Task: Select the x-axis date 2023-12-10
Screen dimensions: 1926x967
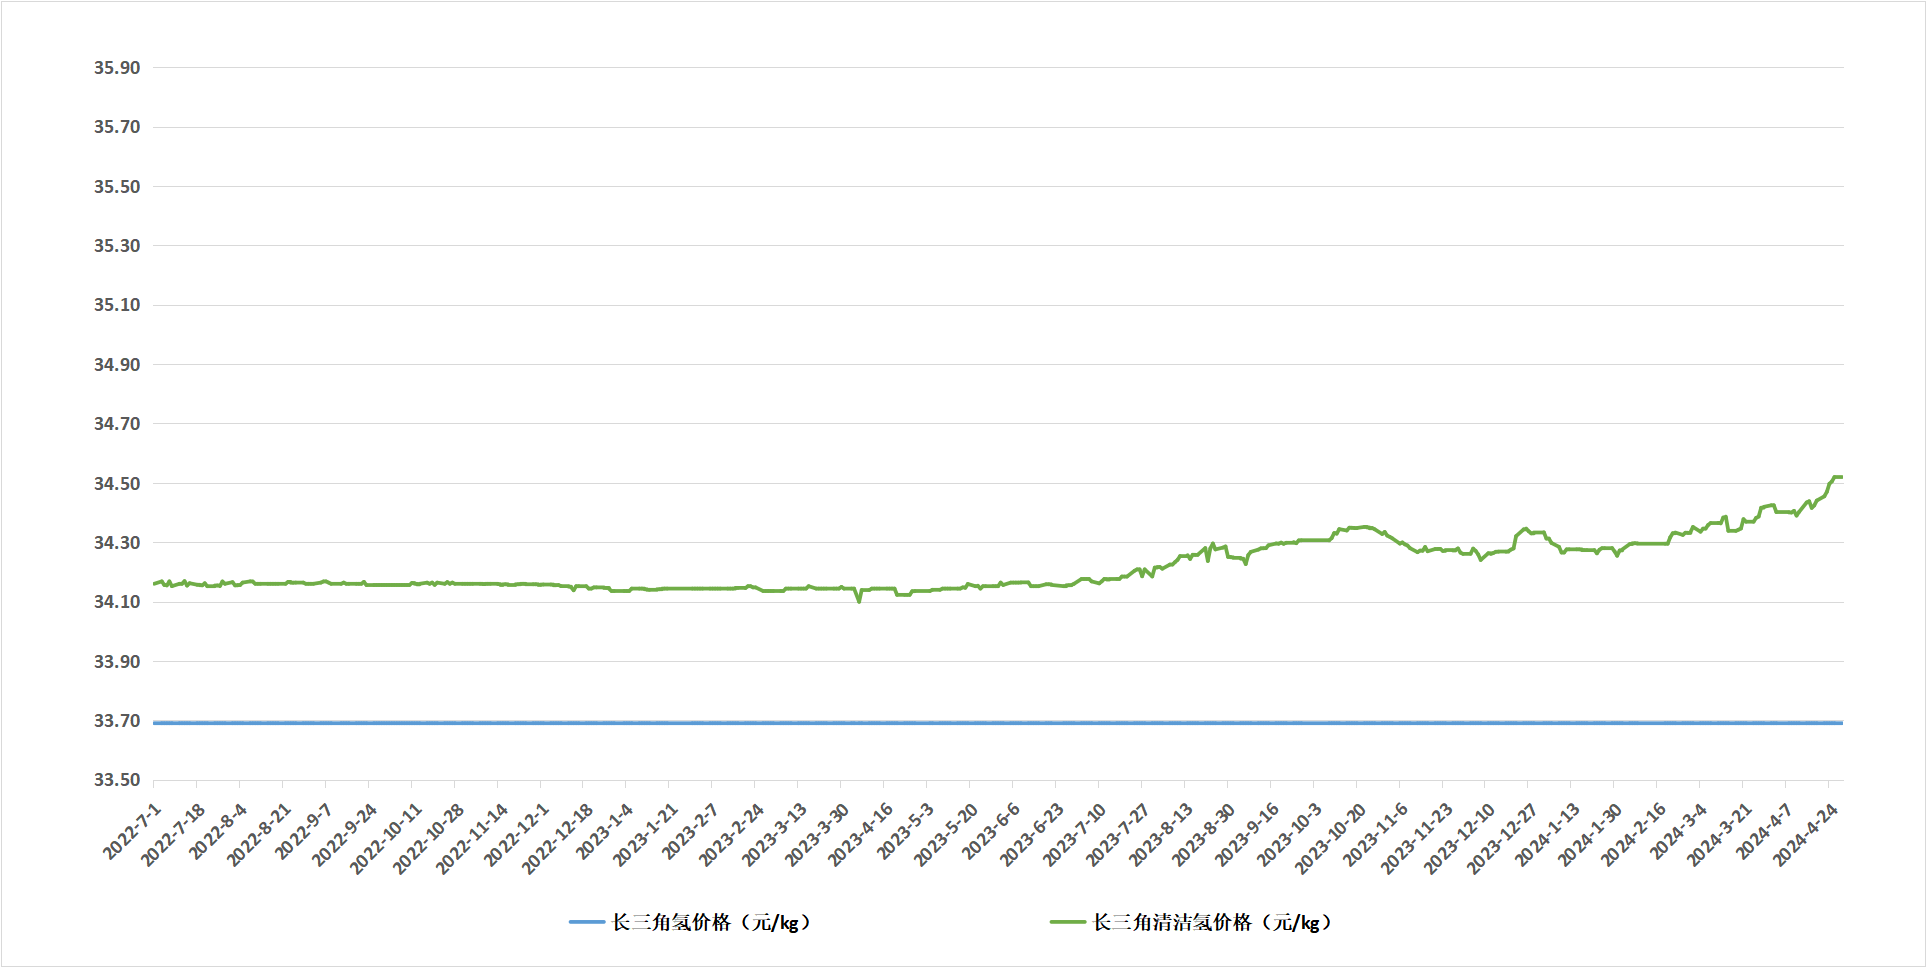Action: [1459, 838]
